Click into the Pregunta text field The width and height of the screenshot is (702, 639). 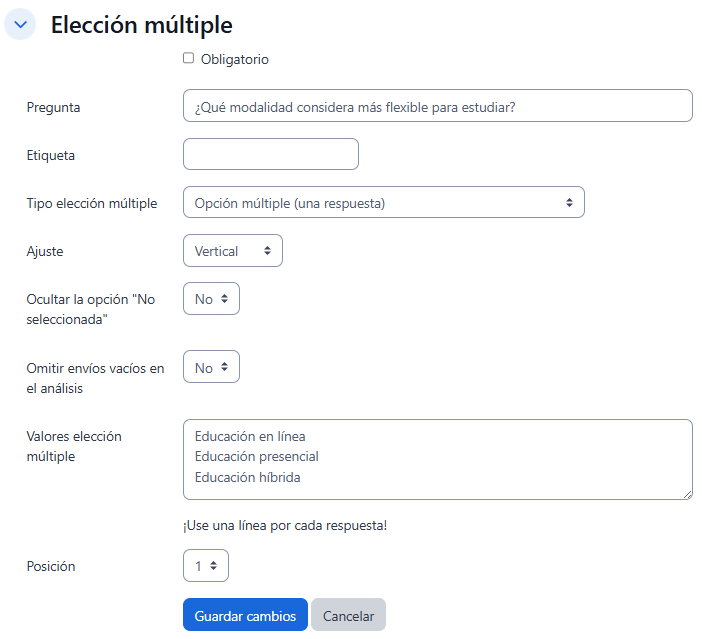tap(437, 106)
